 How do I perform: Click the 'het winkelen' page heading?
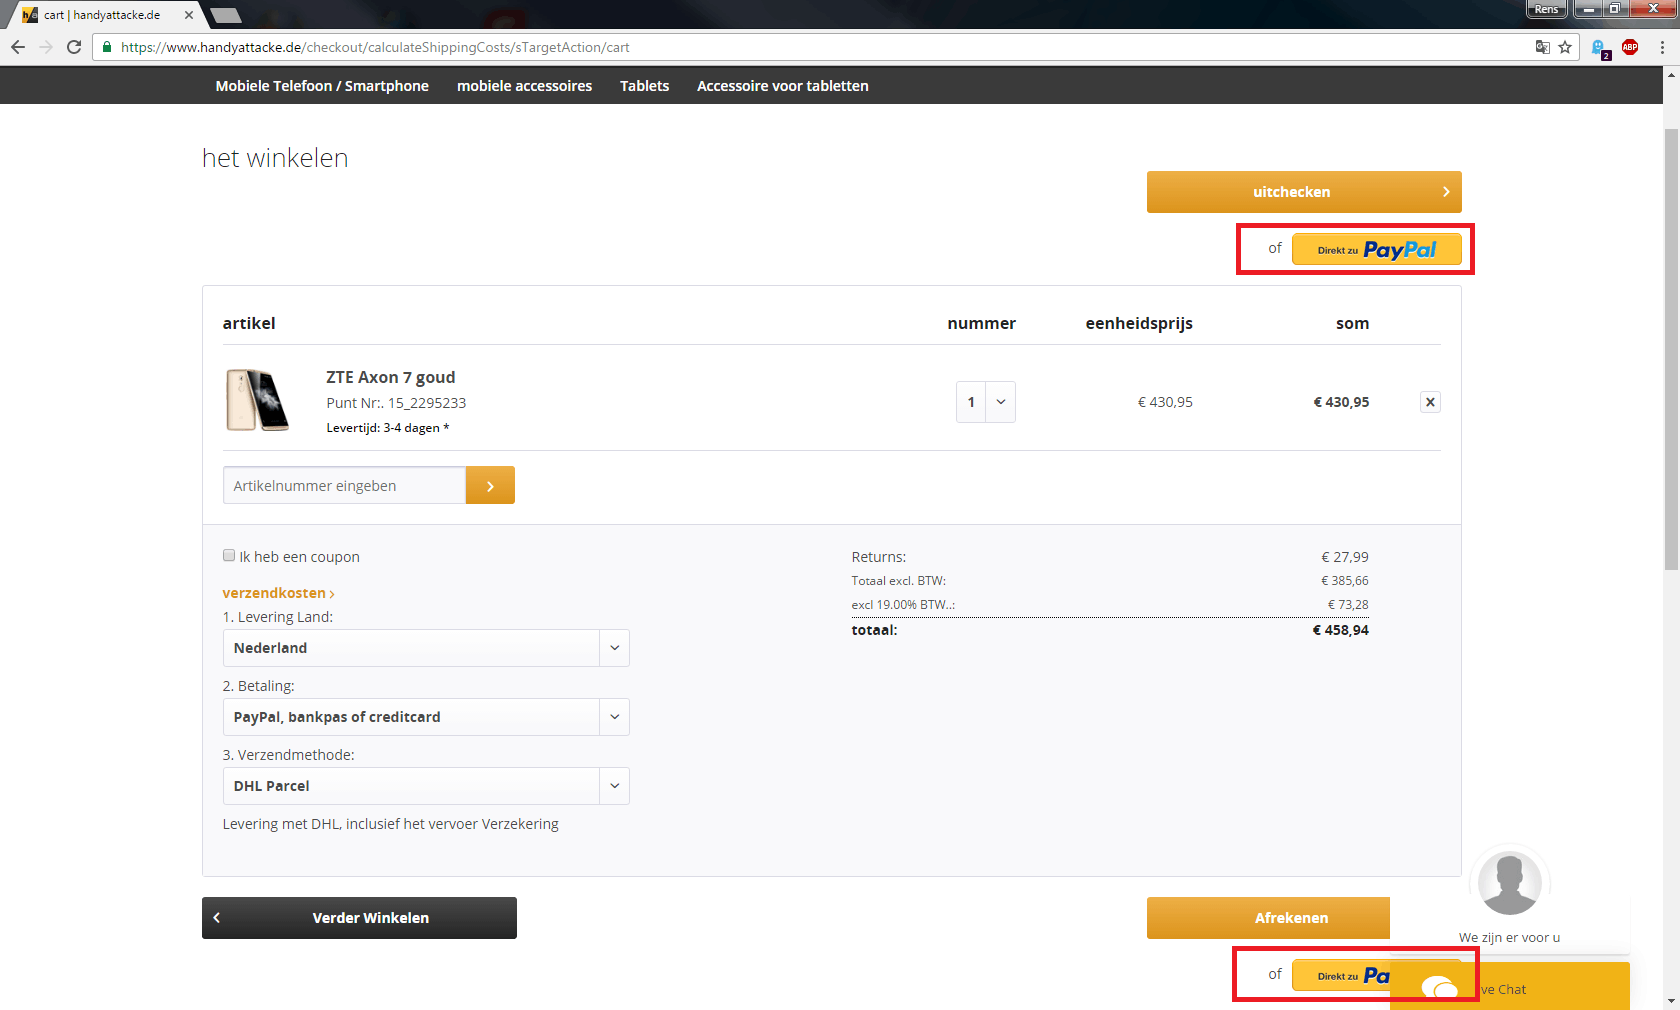point(275,158)
